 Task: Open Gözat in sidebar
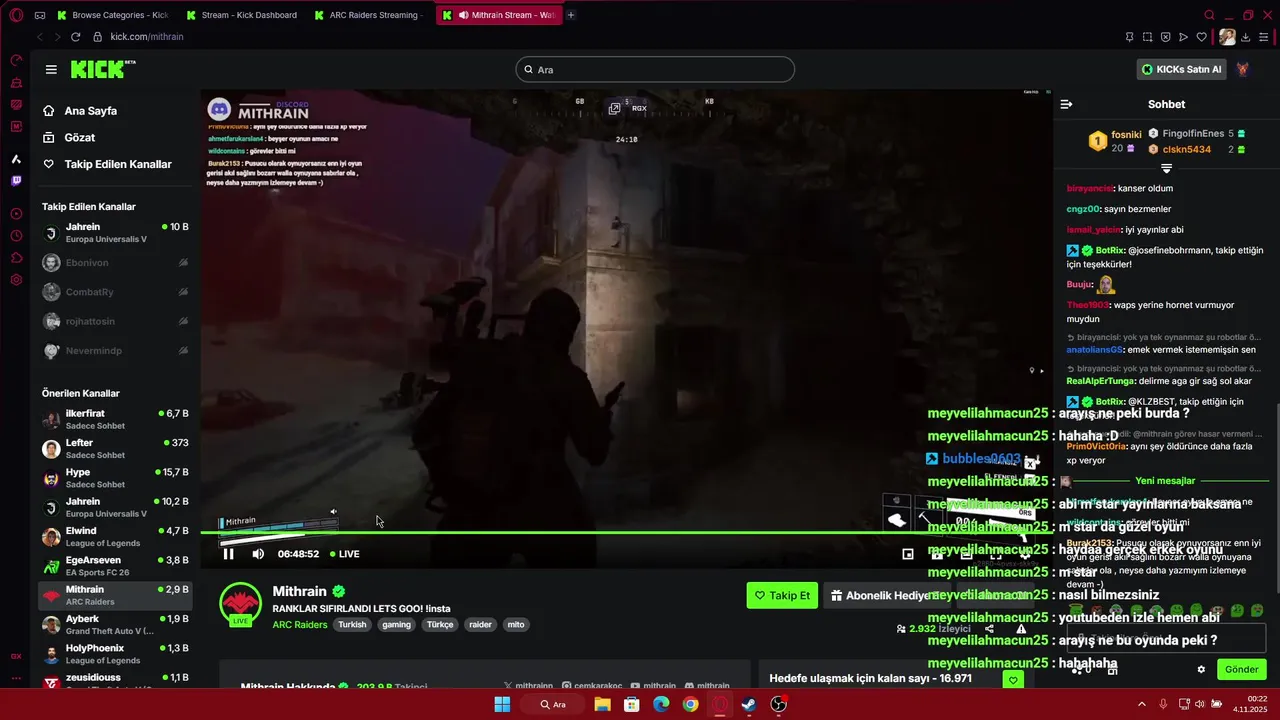click(80, 137)
